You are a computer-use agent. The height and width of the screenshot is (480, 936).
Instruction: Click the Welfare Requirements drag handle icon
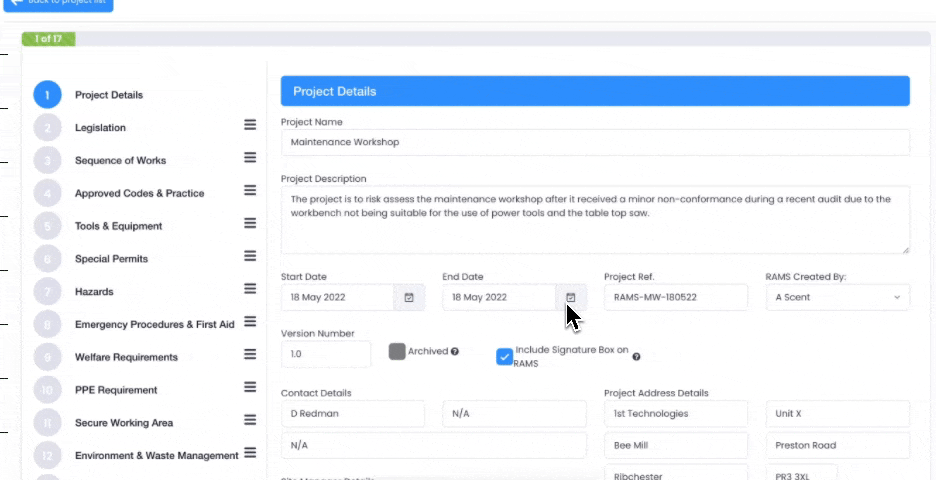click(x=250, y=354)
